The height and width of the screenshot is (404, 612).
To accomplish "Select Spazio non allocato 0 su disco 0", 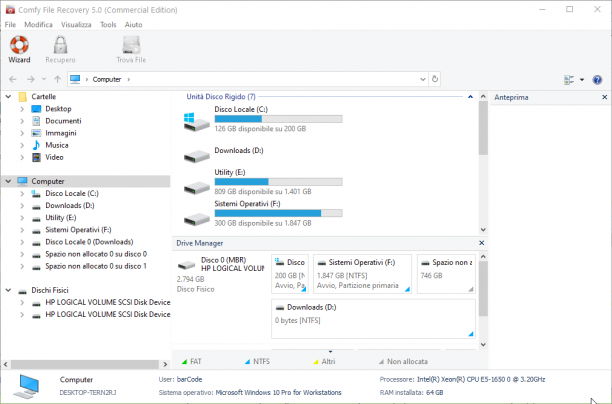I will tap(96, 254).
